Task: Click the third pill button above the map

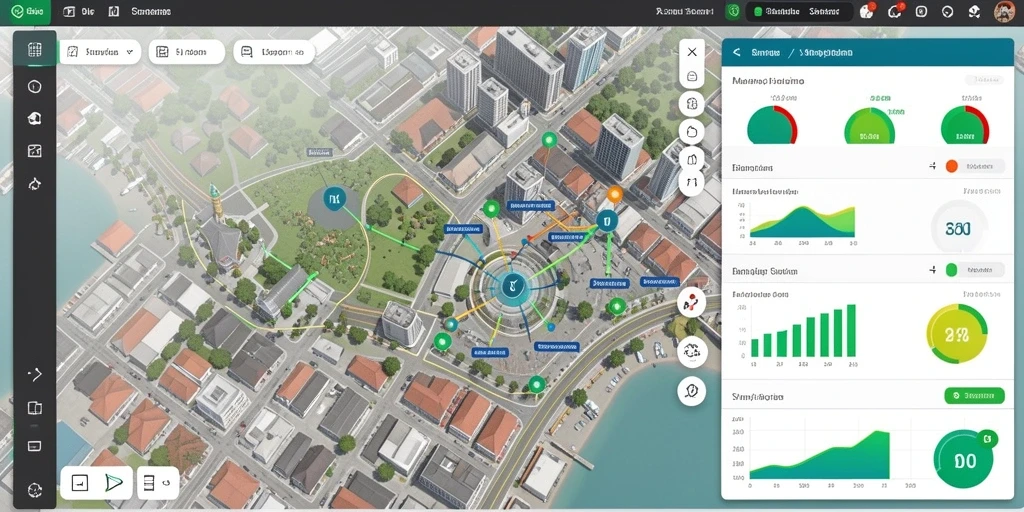Action: pos(274,52)
